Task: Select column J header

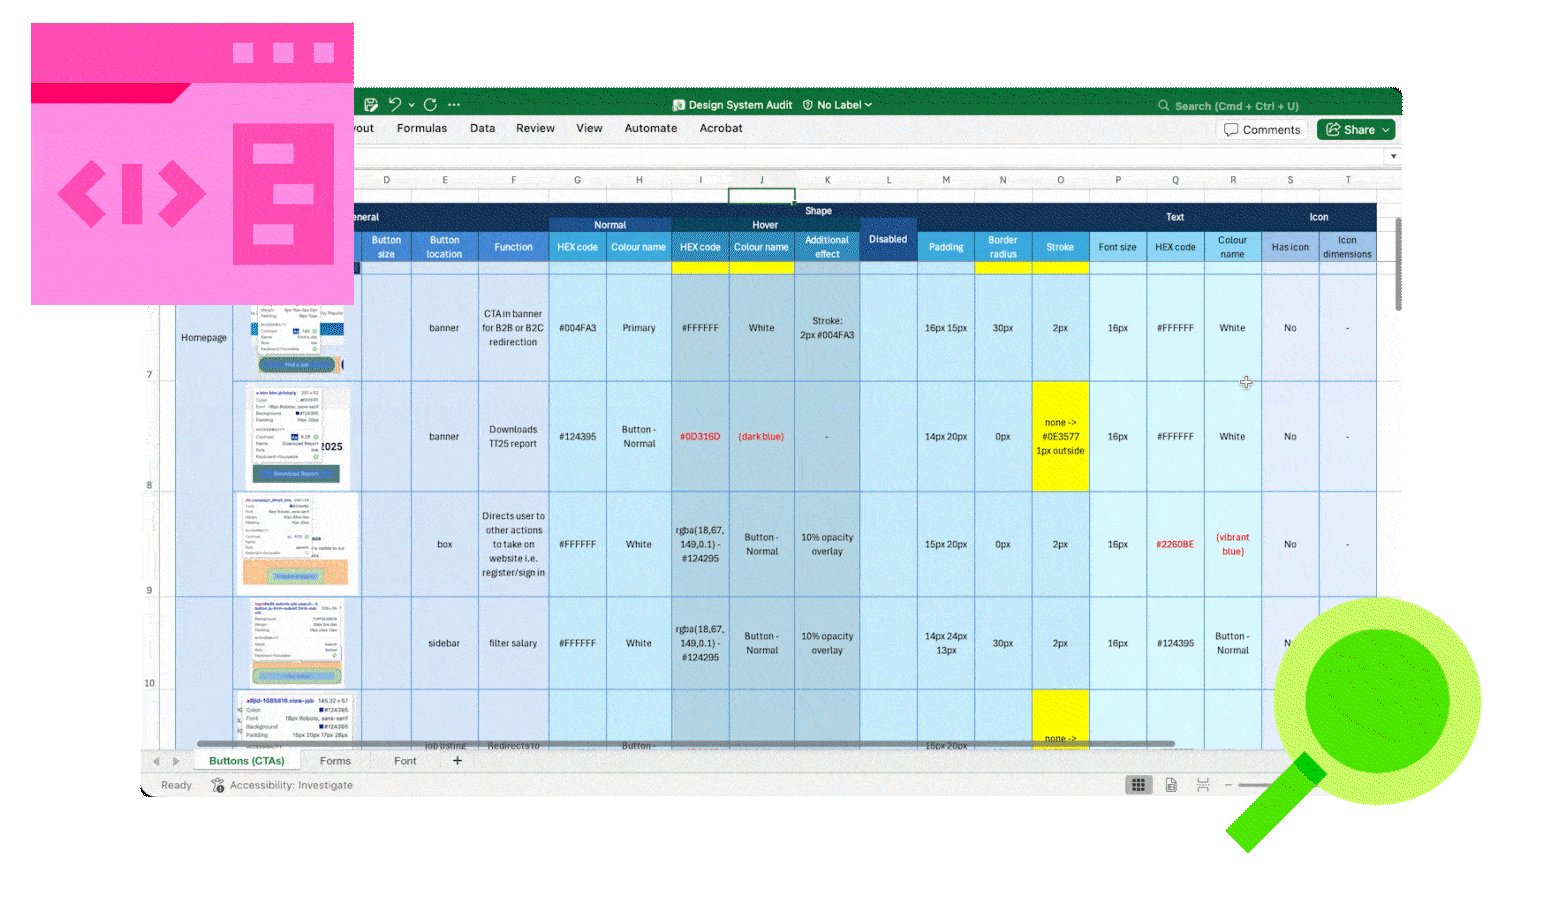Action: click(762, 180)
